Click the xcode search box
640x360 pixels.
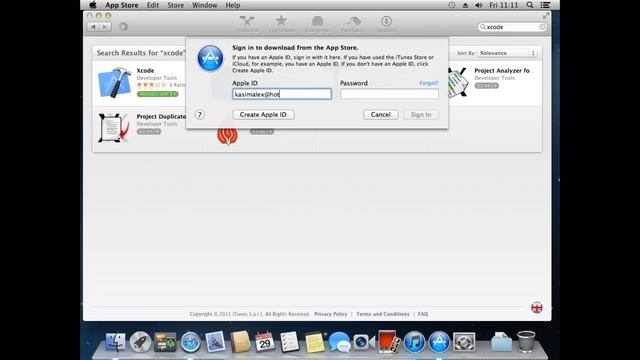[x=512, y=27]
